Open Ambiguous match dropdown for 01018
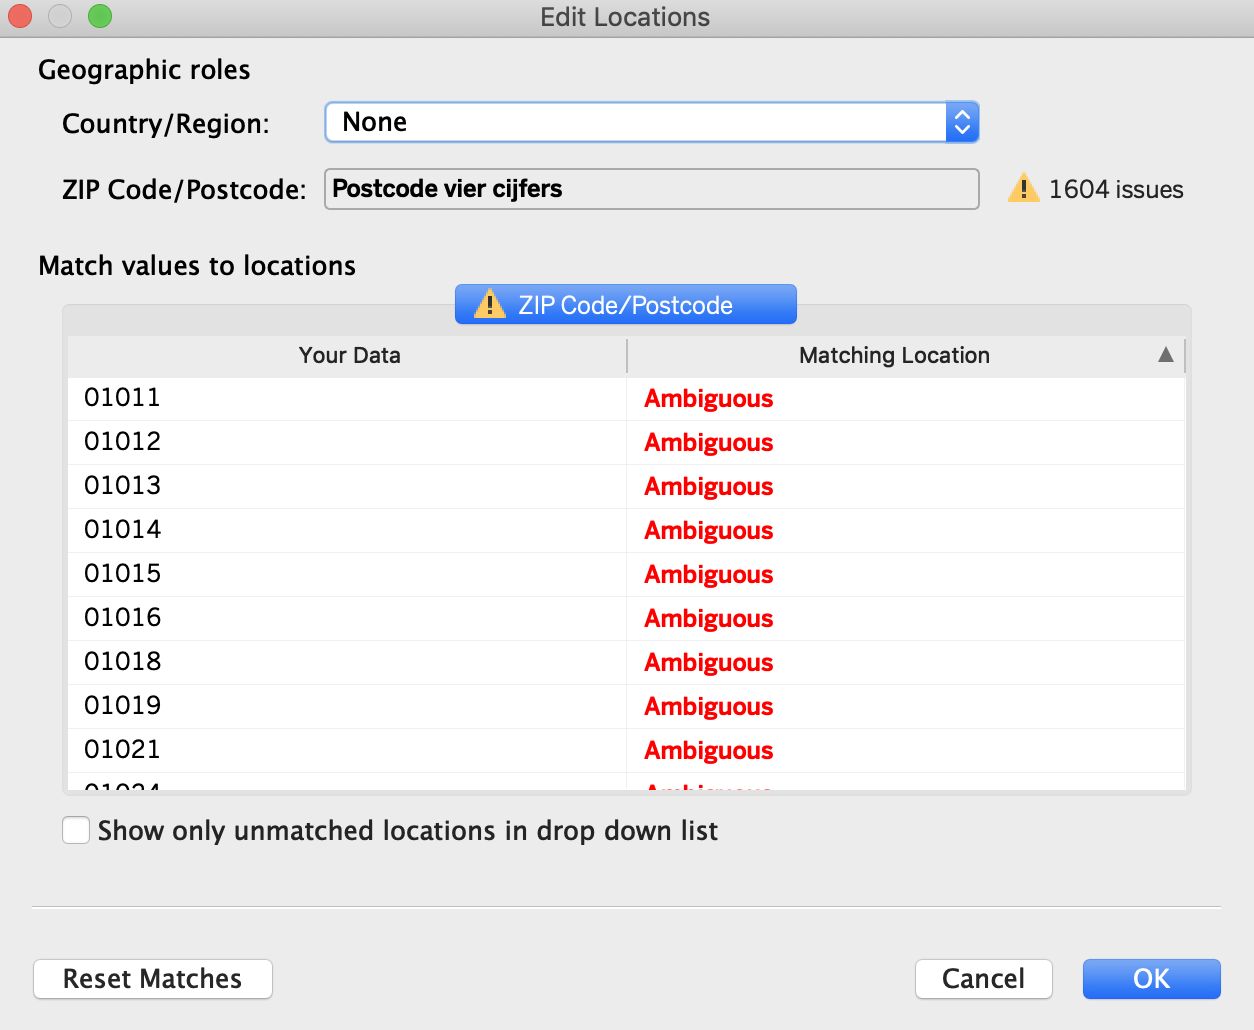Image resolution: width=1254 pixels, height=1030 pixels. tap(708, 663)
